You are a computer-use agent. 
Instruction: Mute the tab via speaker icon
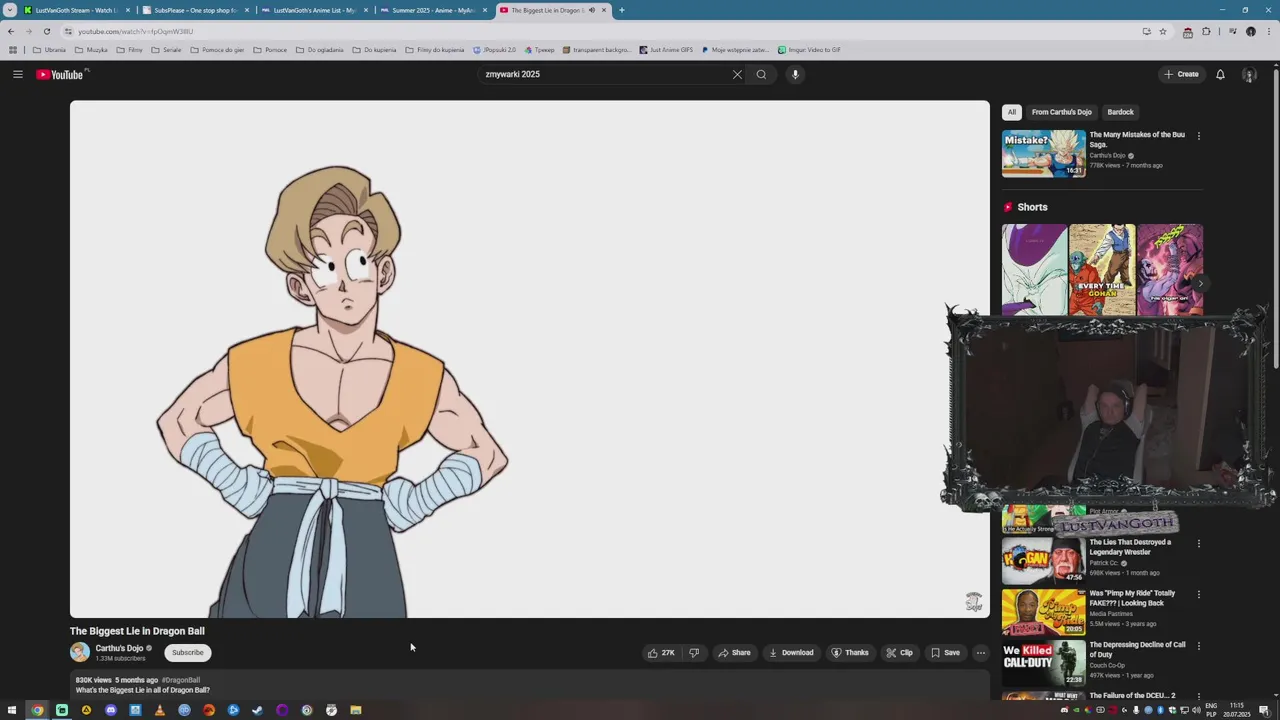(x=592, y=10)
